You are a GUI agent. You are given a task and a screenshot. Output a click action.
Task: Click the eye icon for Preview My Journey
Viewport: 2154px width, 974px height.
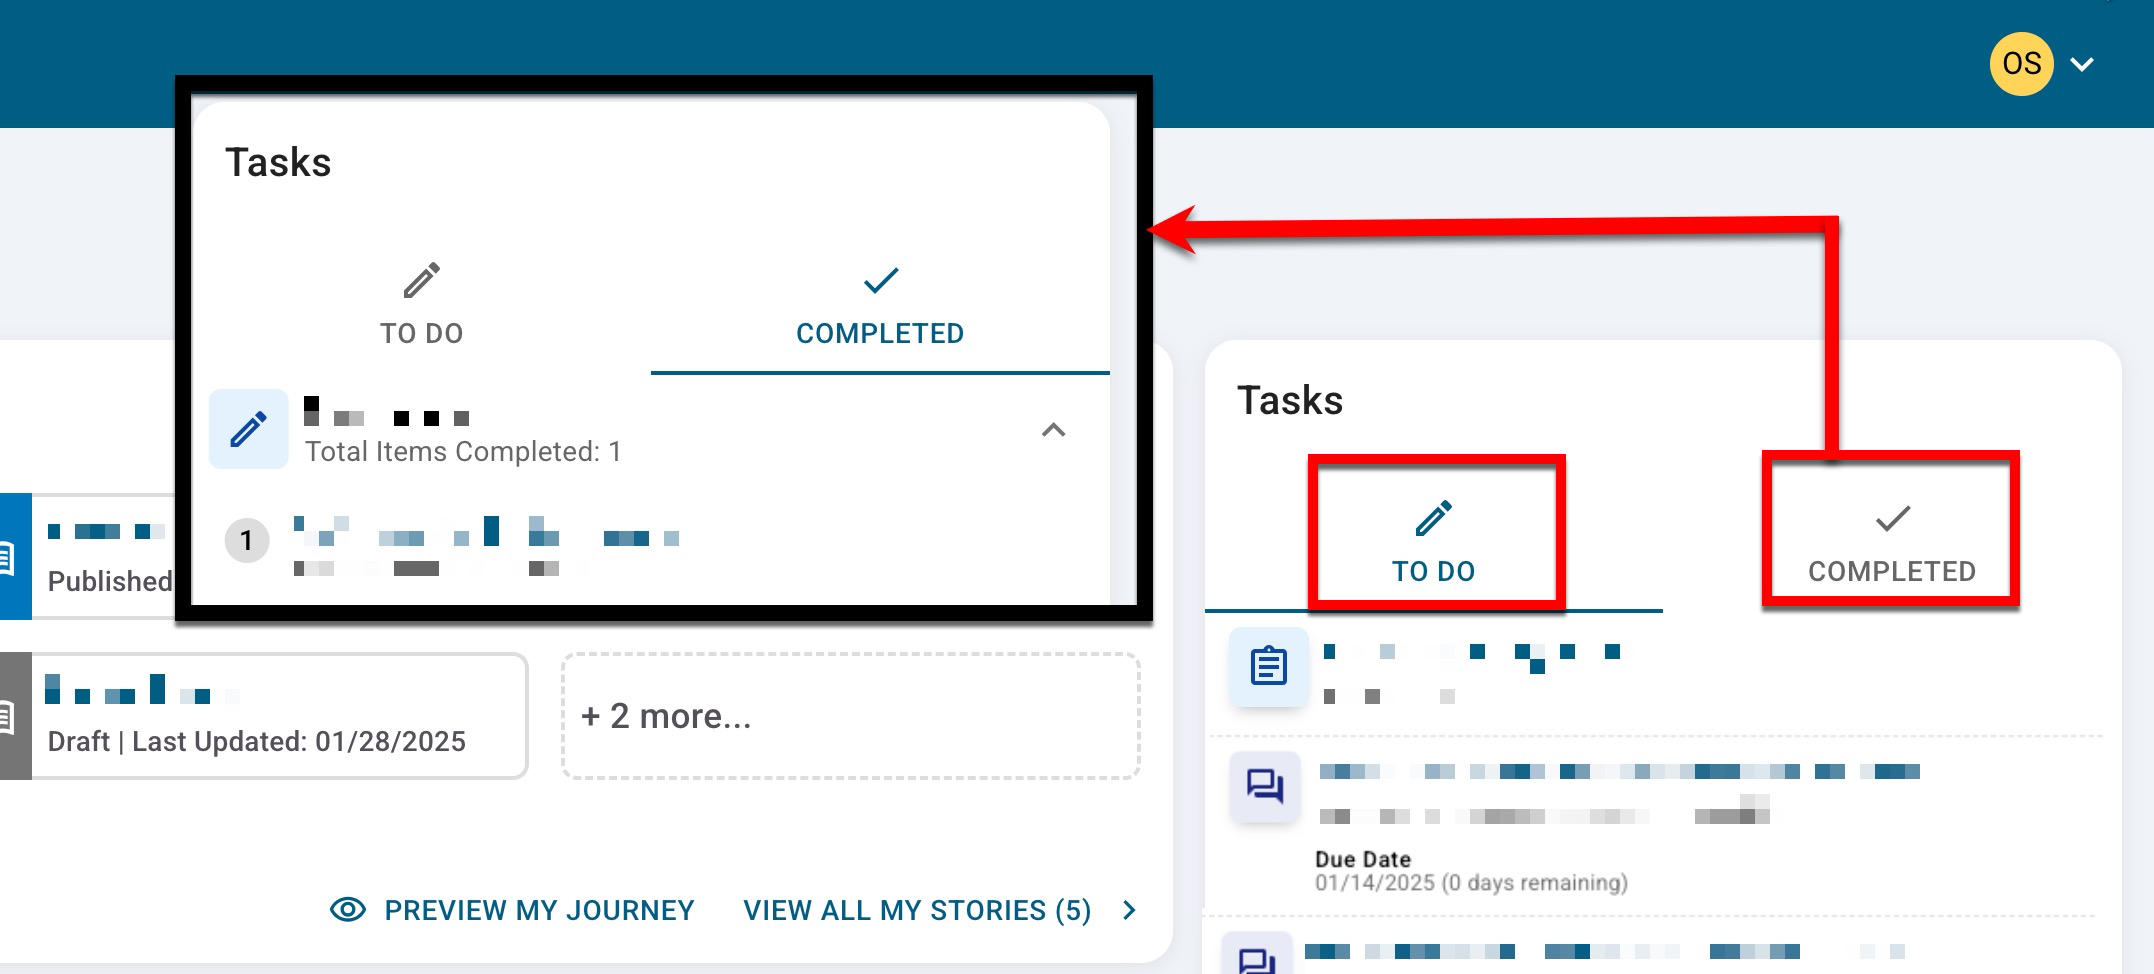[348, 910]
